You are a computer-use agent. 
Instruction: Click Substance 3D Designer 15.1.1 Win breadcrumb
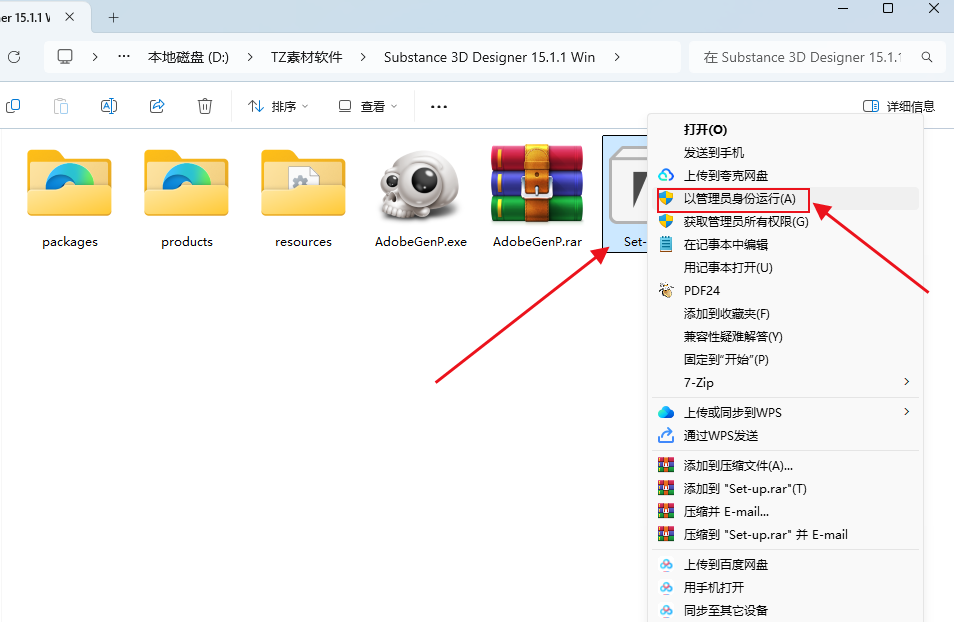click(489, 57)
